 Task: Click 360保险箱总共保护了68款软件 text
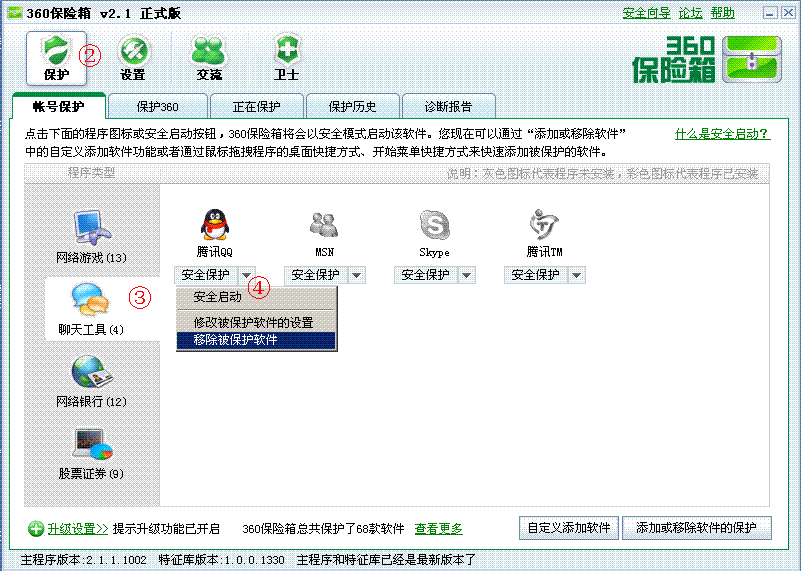(323, 529)
